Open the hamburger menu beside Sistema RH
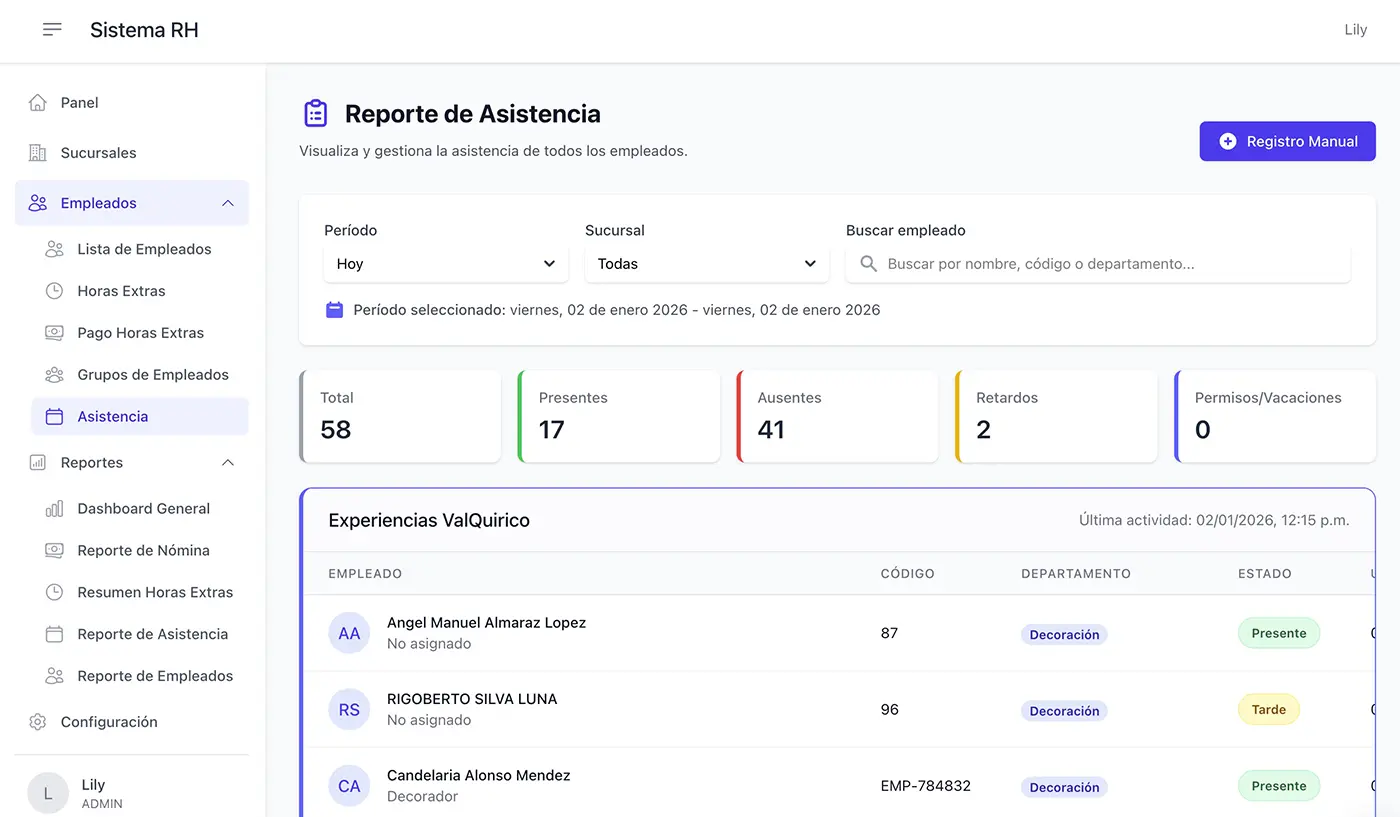This screenshot has height=817, width=1400. click(52, 29)
